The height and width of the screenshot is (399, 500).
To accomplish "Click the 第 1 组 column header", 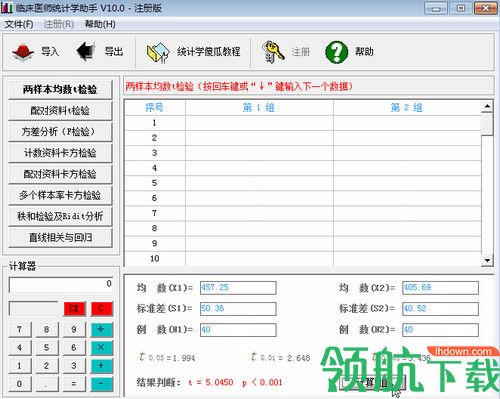I will pos(259,107).
